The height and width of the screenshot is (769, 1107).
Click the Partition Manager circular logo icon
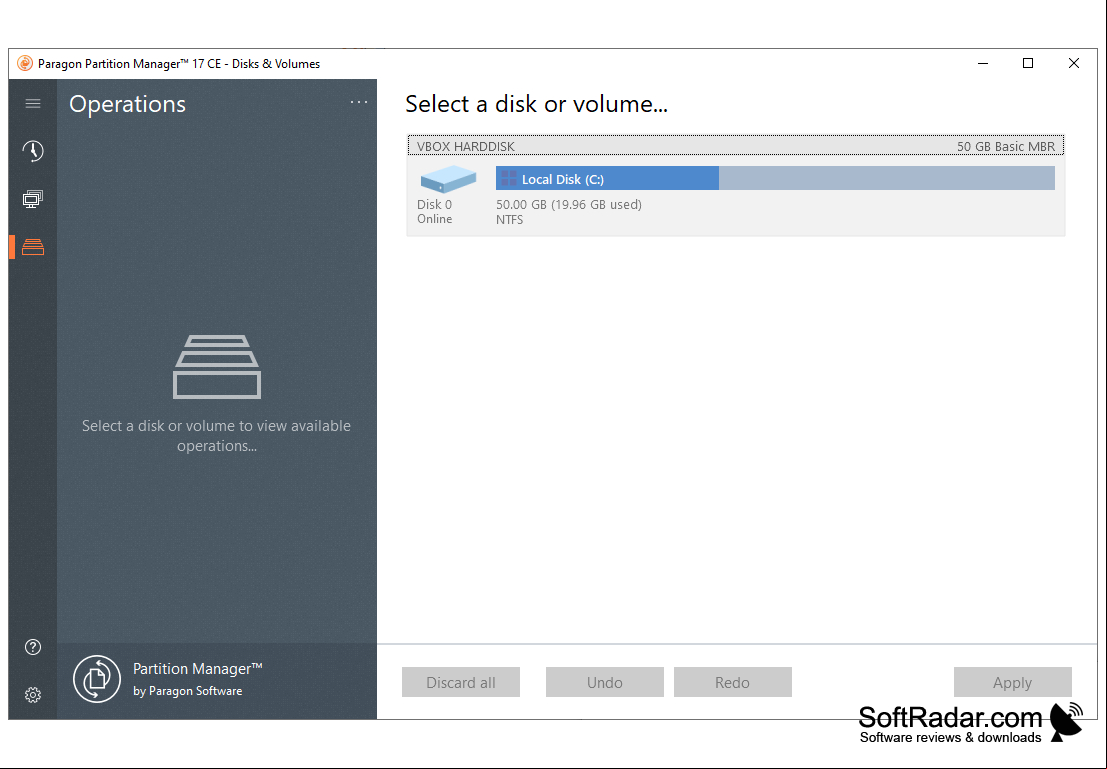97,679
